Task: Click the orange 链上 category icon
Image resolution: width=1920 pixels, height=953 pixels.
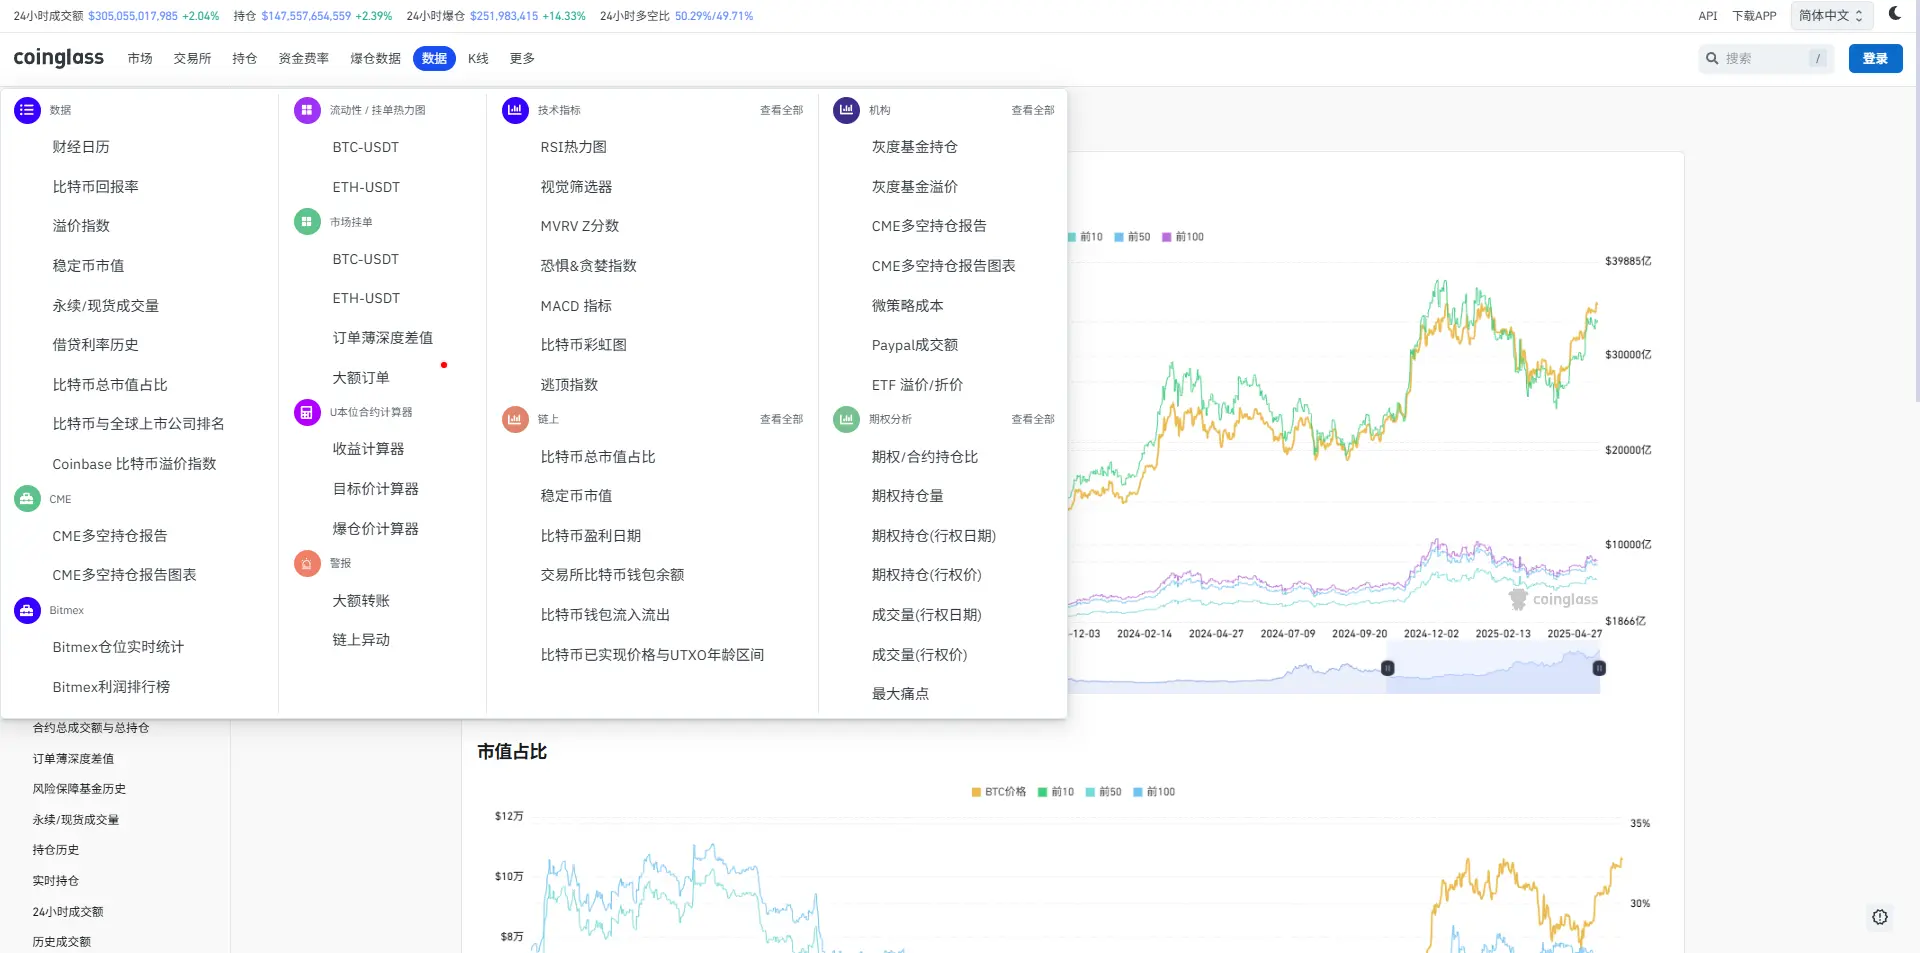Action: pos(515,419)
